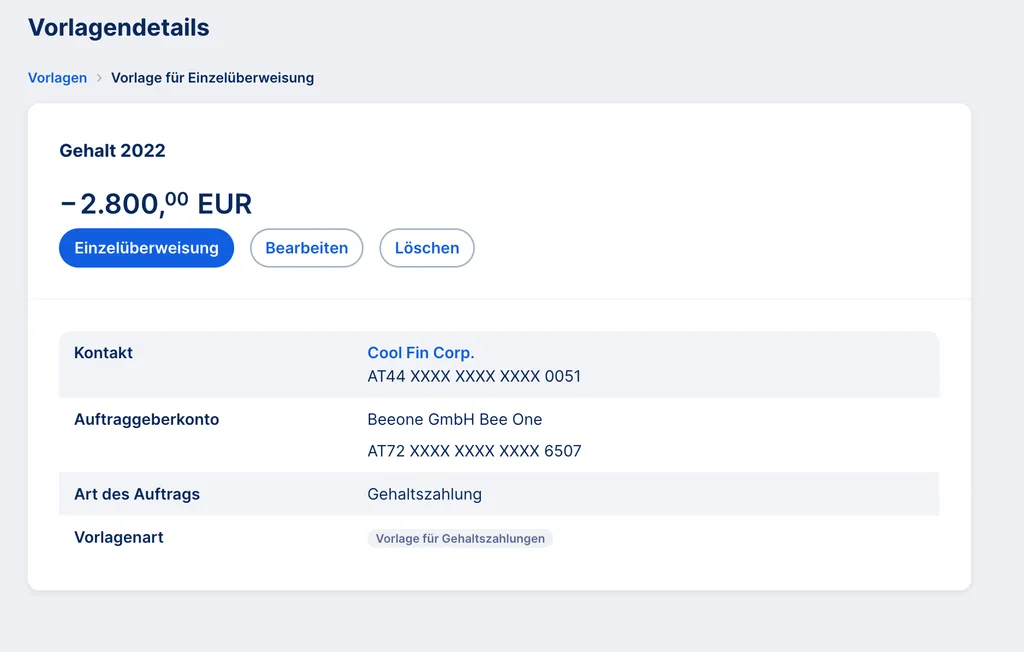Click the EUR currency text
The height and width of the screenshot is (652, 1024).
click(225, 205)
